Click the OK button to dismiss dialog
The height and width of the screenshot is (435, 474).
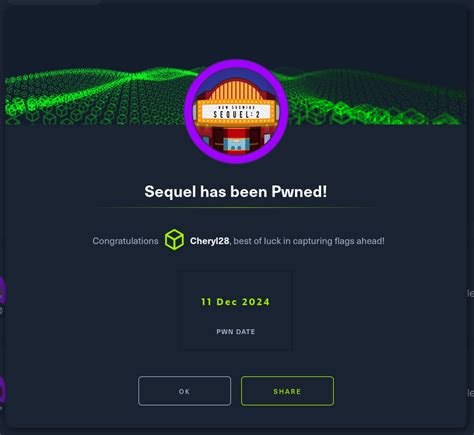point(184,391)
